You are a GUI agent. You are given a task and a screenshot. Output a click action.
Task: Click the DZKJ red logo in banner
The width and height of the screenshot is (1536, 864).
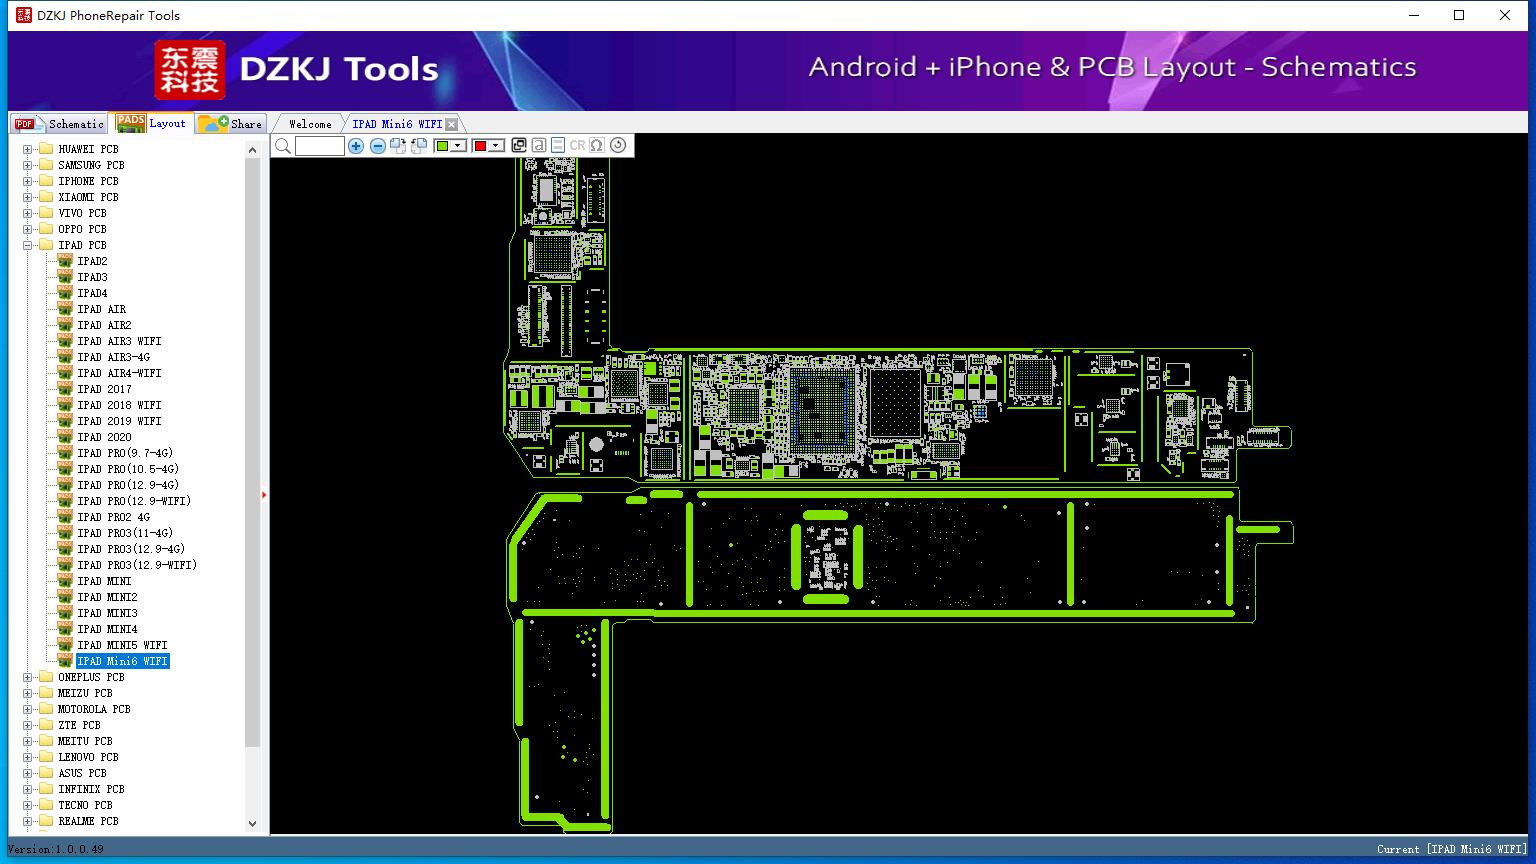pyautogui.click(x=189, y=69)
